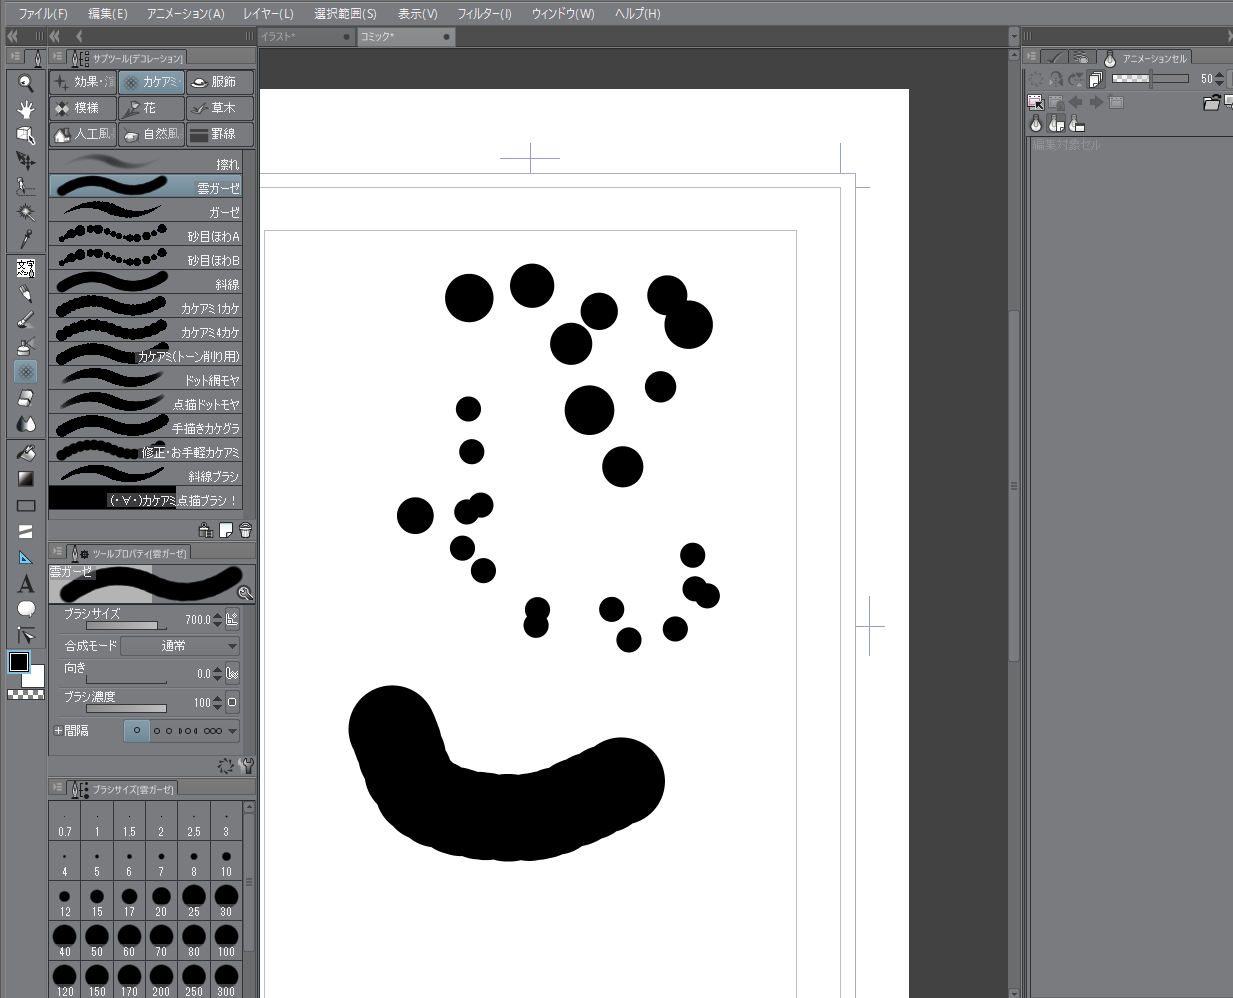Toggle light table layer display icon

1036,124
